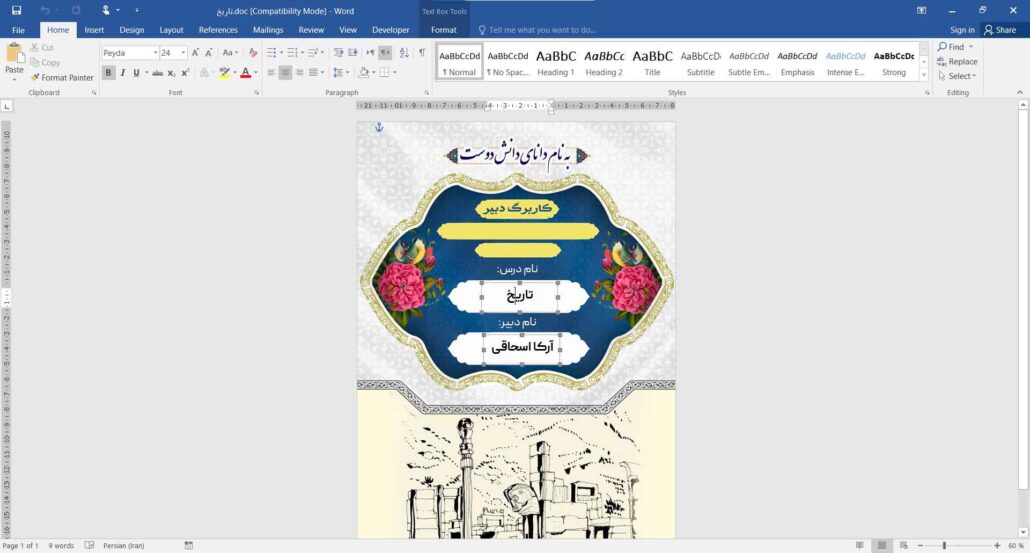Click the Share button

pos(999,30)
